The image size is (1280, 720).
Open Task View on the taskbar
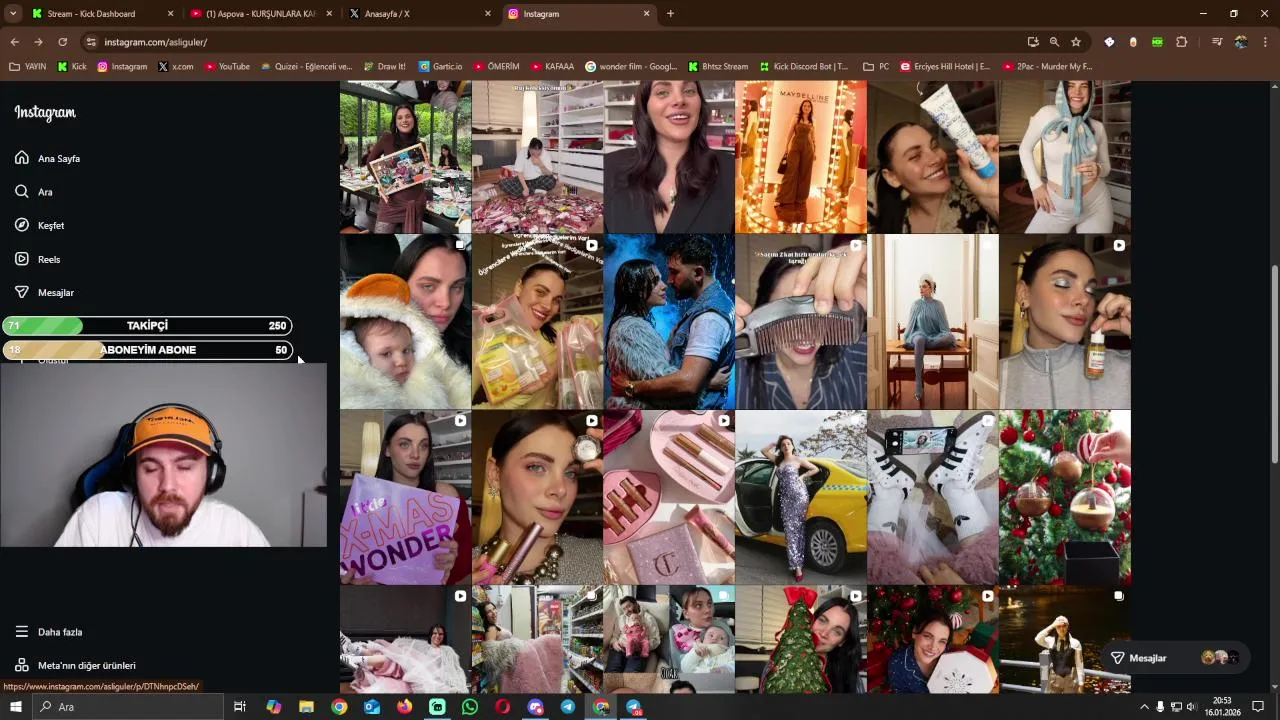[240, 707]
